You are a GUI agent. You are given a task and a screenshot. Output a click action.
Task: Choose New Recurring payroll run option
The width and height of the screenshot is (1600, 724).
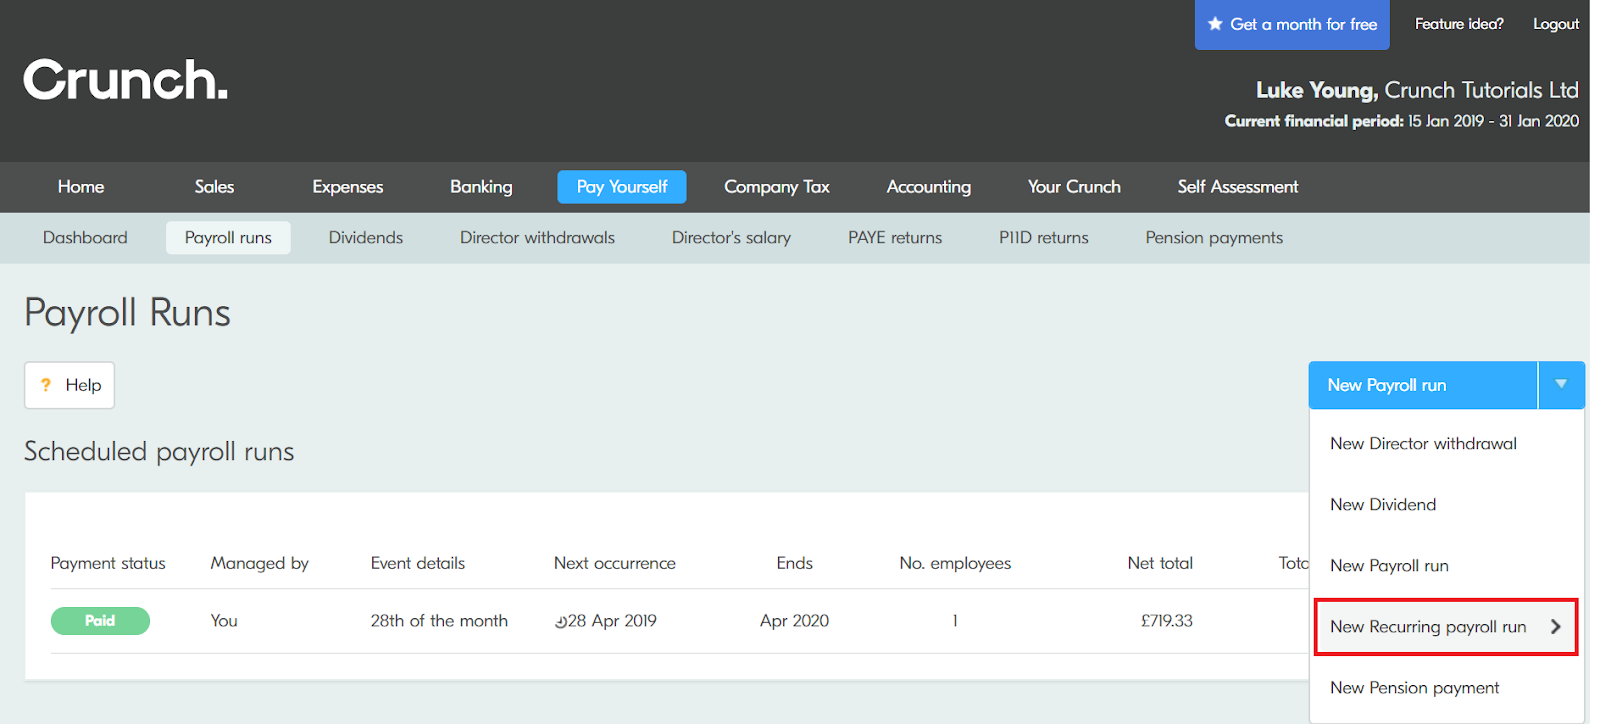click(x=1446, y=627)
